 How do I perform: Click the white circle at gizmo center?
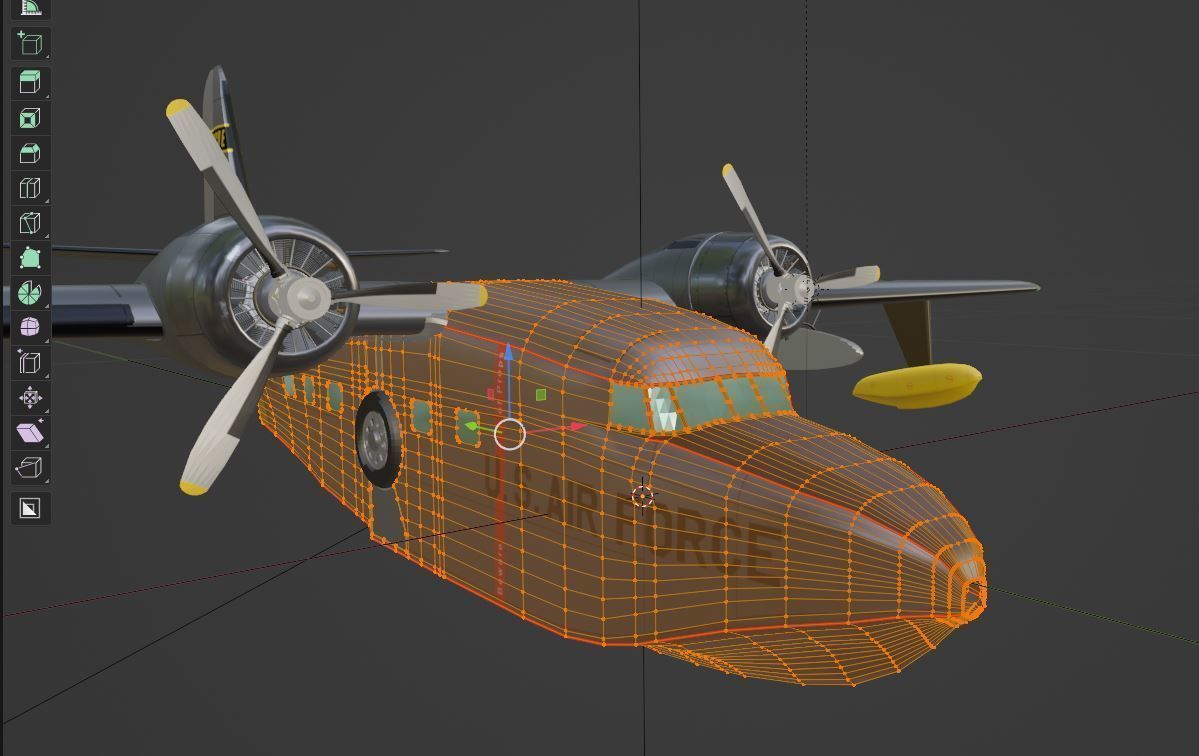click(510, 434)
